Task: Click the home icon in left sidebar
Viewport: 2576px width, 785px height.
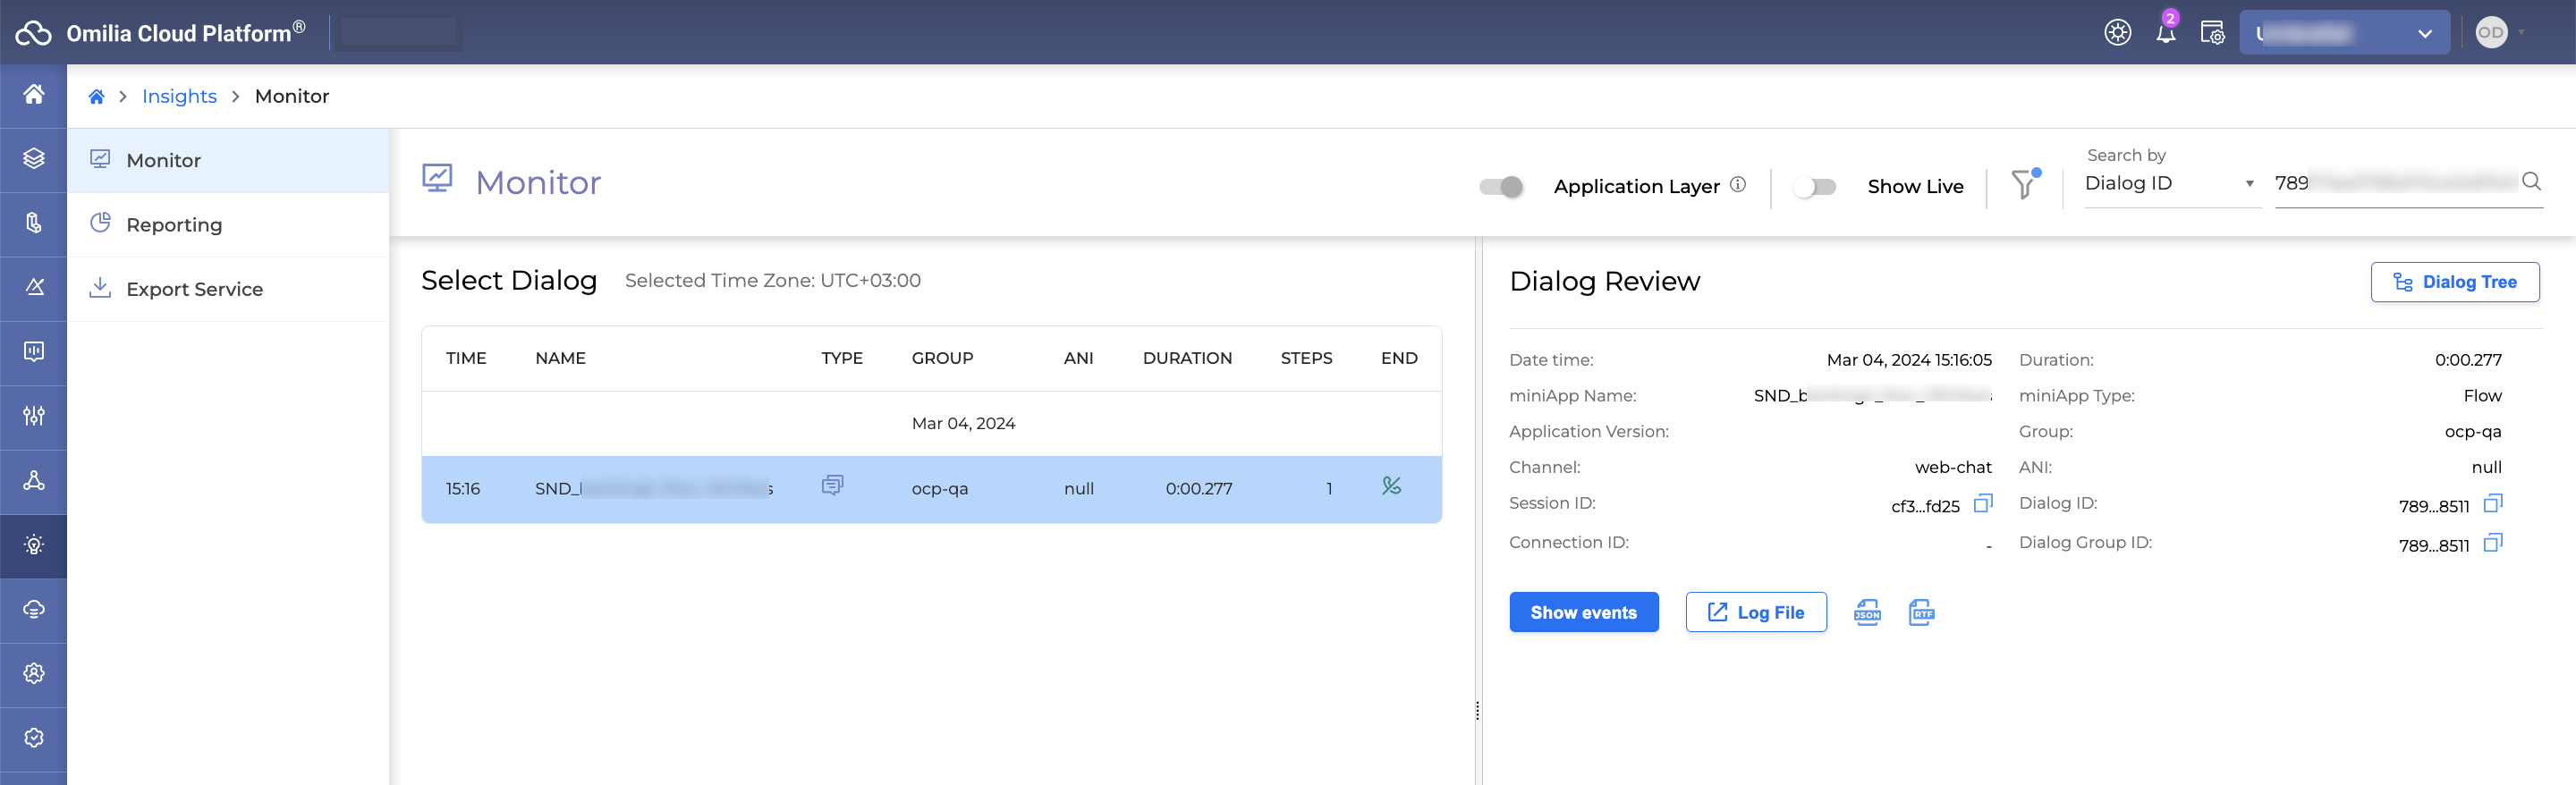Action: (34, 95)
